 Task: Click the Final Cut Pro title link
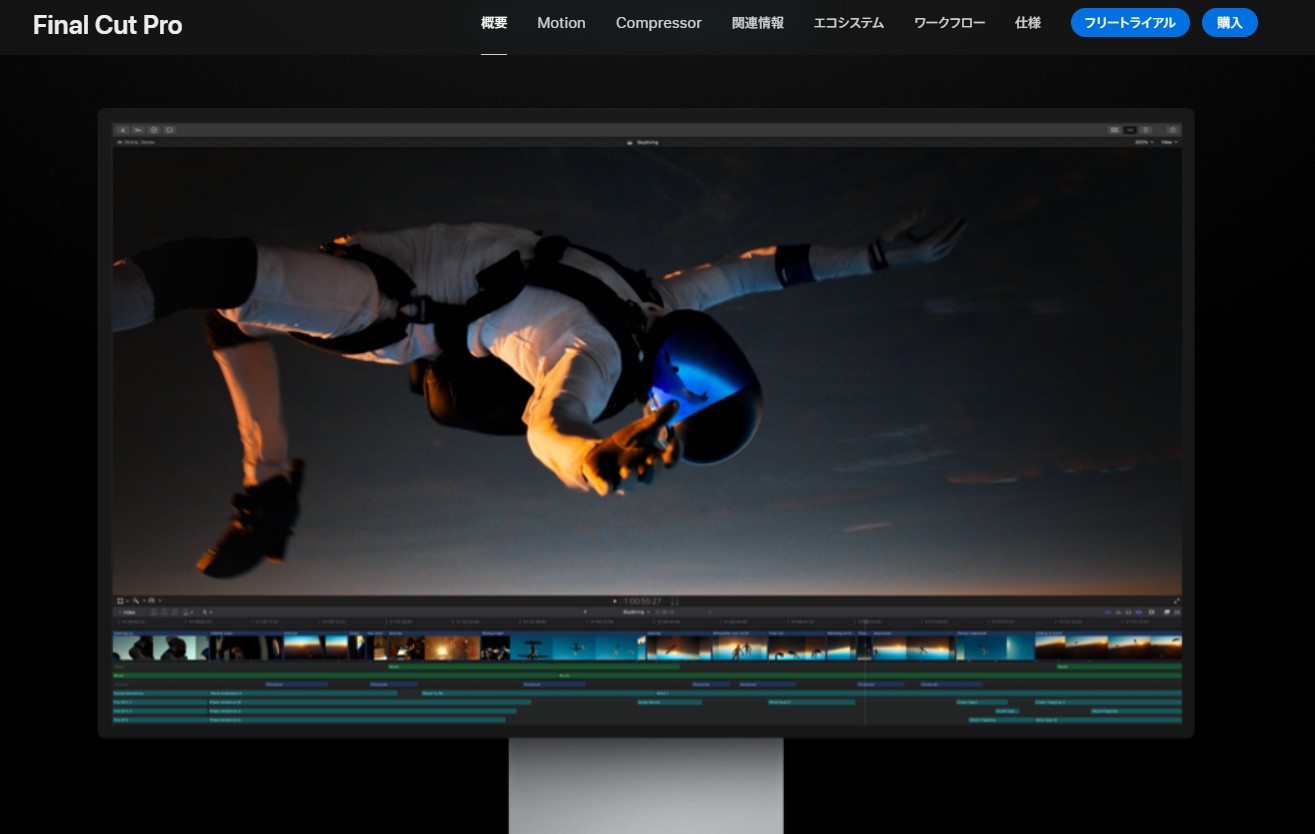[107, 25]
